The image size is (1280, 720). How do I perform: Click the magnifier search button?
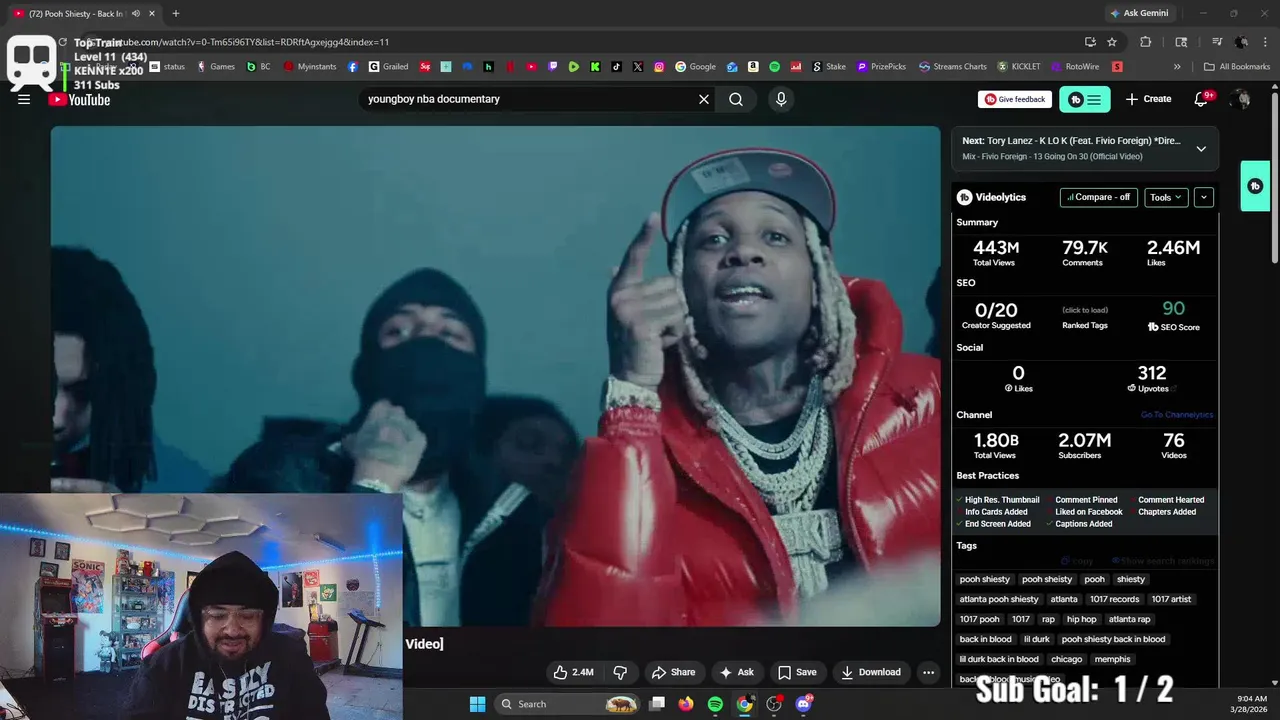[x=736, y=99]
